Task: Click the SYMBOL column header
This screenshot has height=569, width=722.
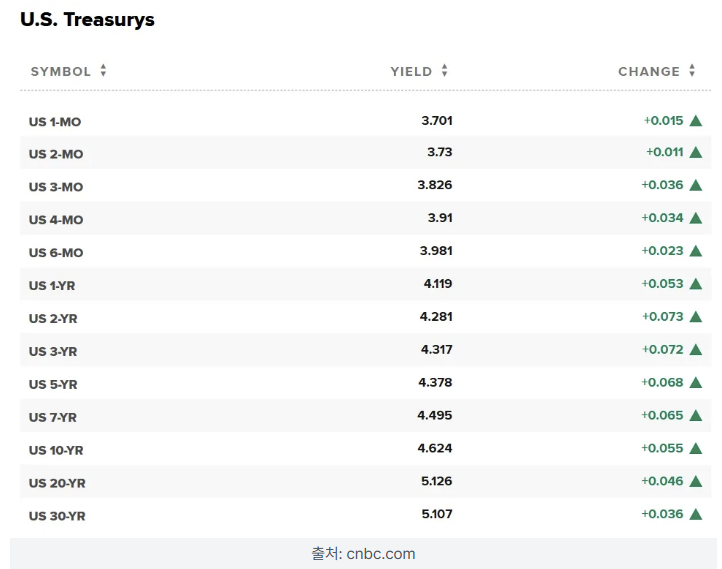Action: click(x=61, y=71)
